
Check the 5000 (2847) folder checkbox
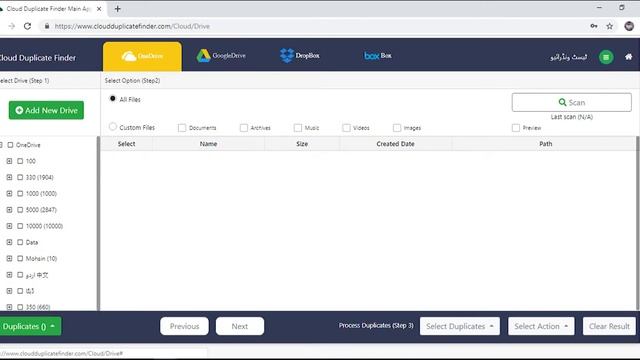point(20,210)
